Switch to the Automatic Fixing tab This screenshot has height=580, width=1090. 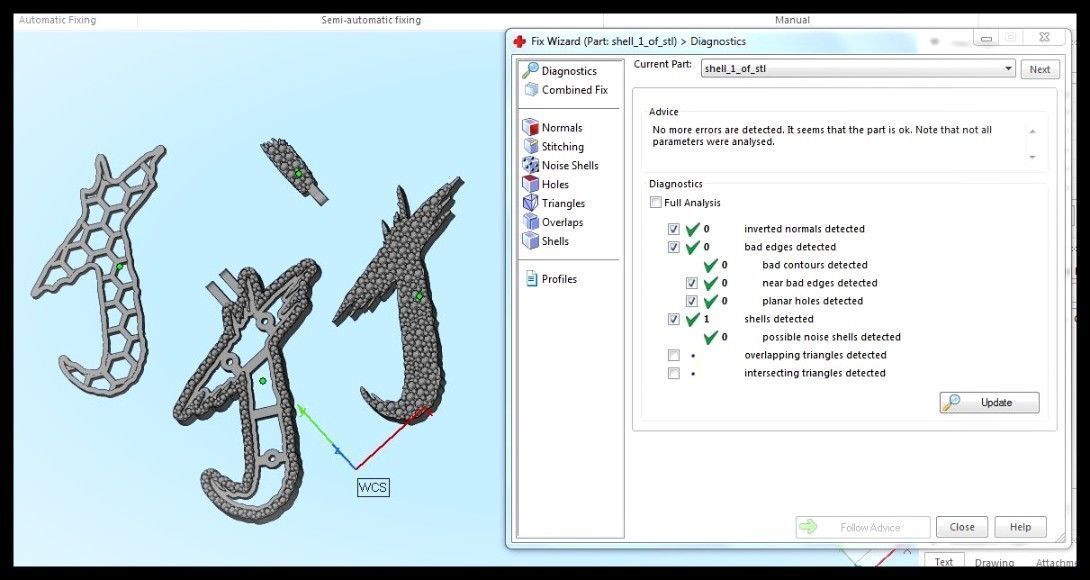[x=58, y=20]
